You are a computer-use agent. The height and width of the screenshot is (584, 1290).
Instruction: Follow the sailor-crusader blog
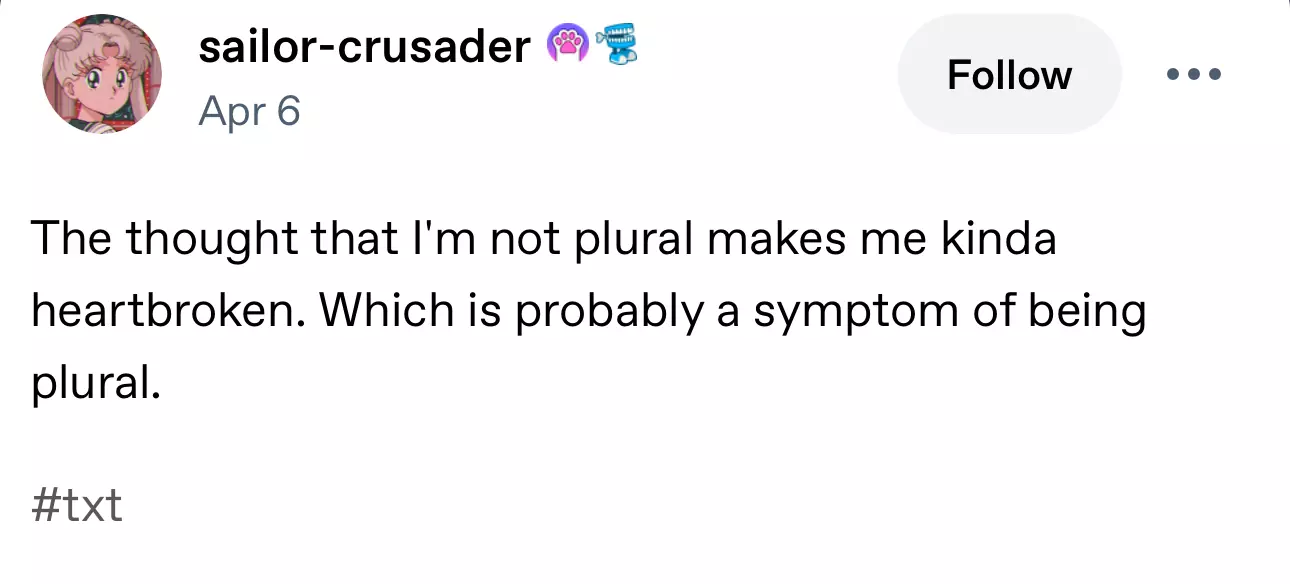[x=1009, y=75]
